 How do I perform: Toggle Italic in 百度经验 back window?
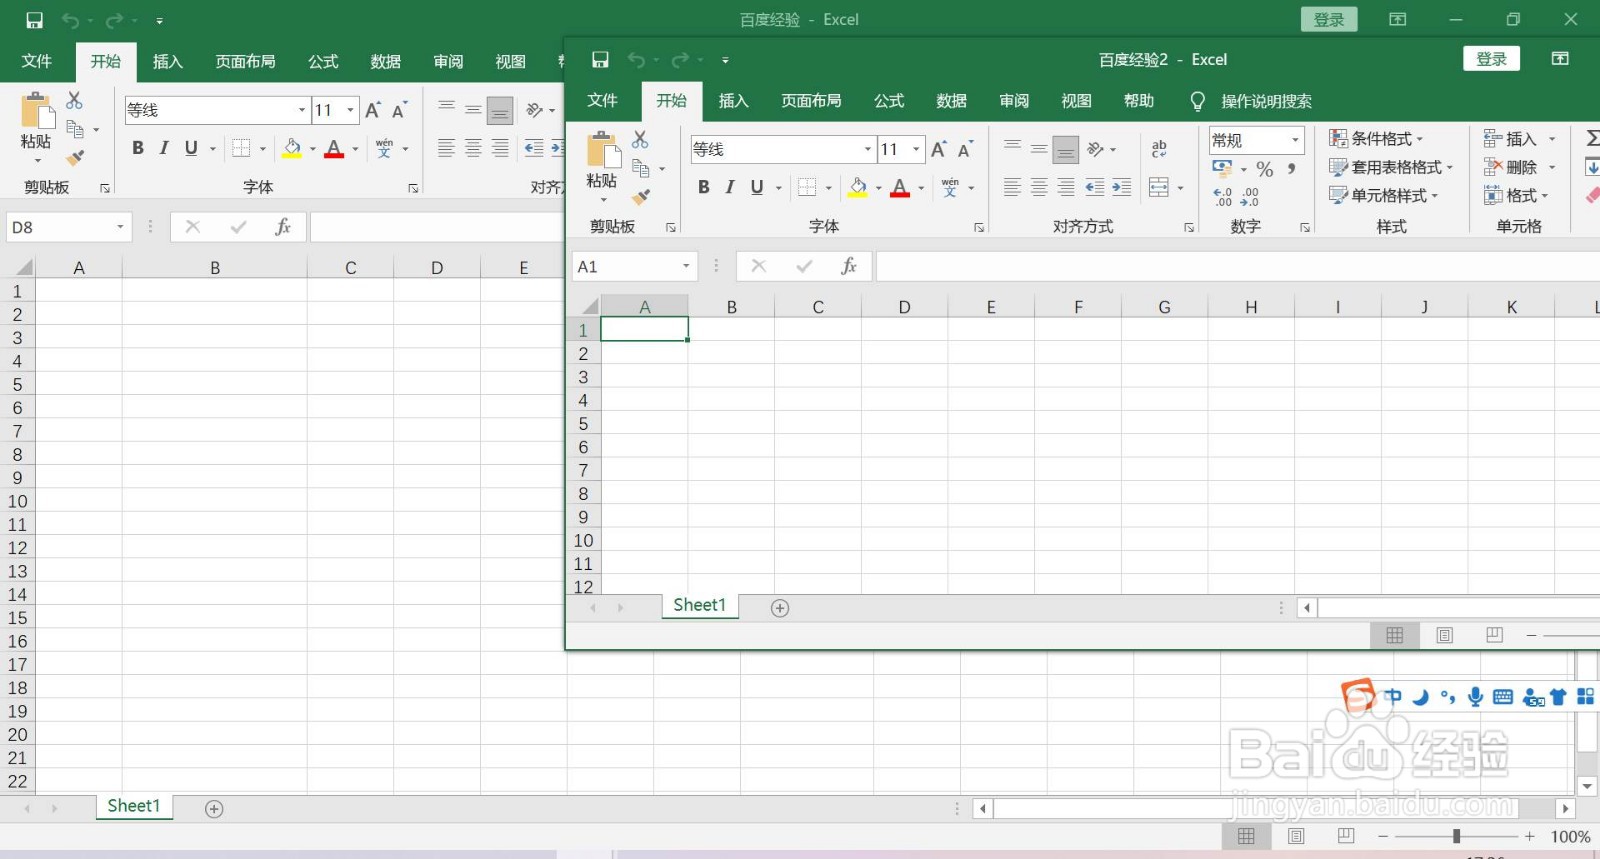point(164,148)
